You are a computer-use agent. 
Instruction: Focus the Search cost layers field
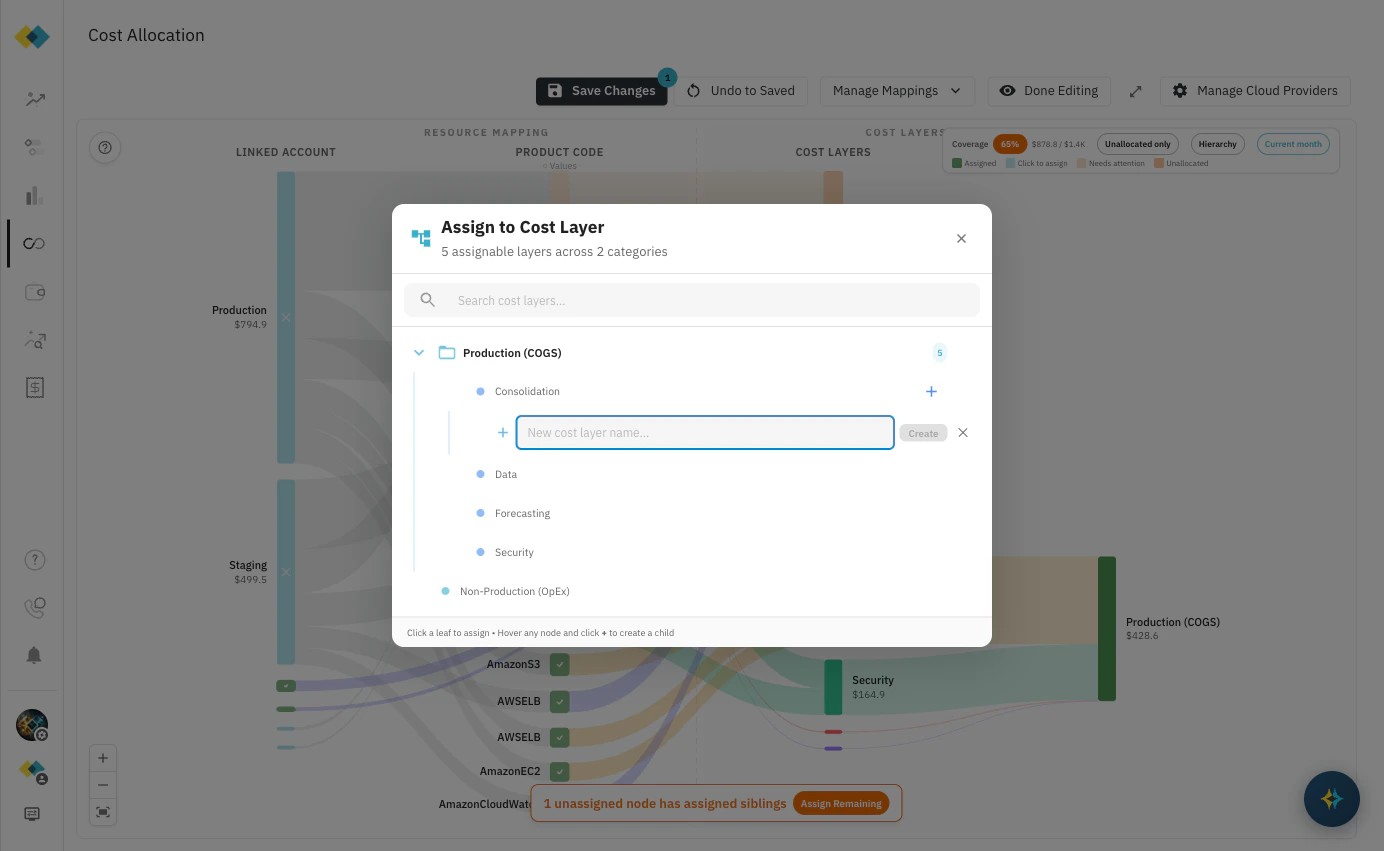coord(692,301)
